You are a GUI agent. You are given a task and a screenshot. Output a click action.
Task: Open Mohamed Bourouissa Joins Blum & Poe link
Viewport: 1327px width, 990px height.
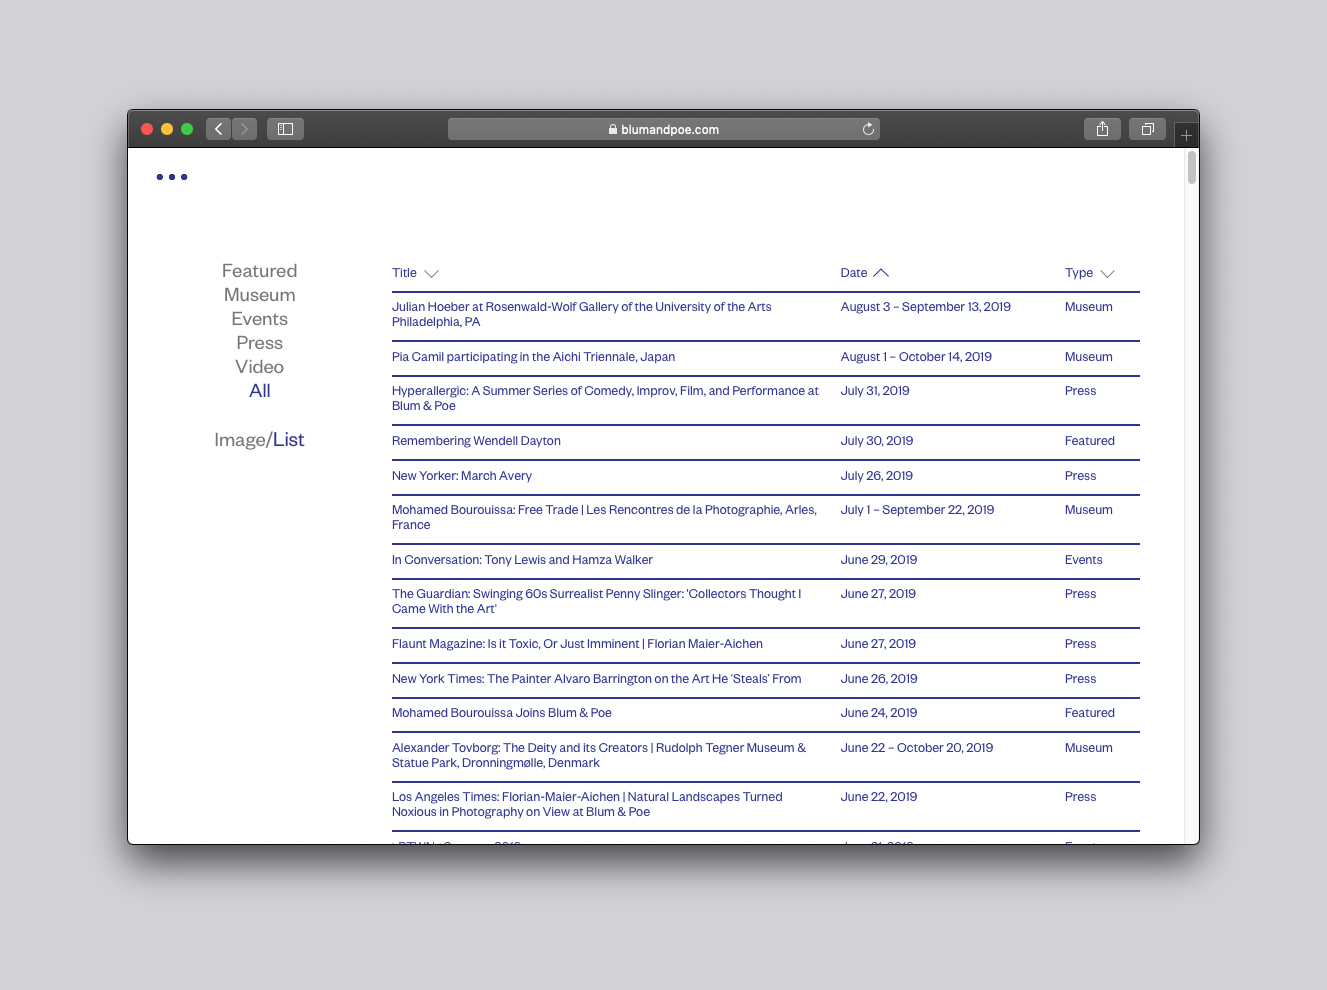[501, 713]
